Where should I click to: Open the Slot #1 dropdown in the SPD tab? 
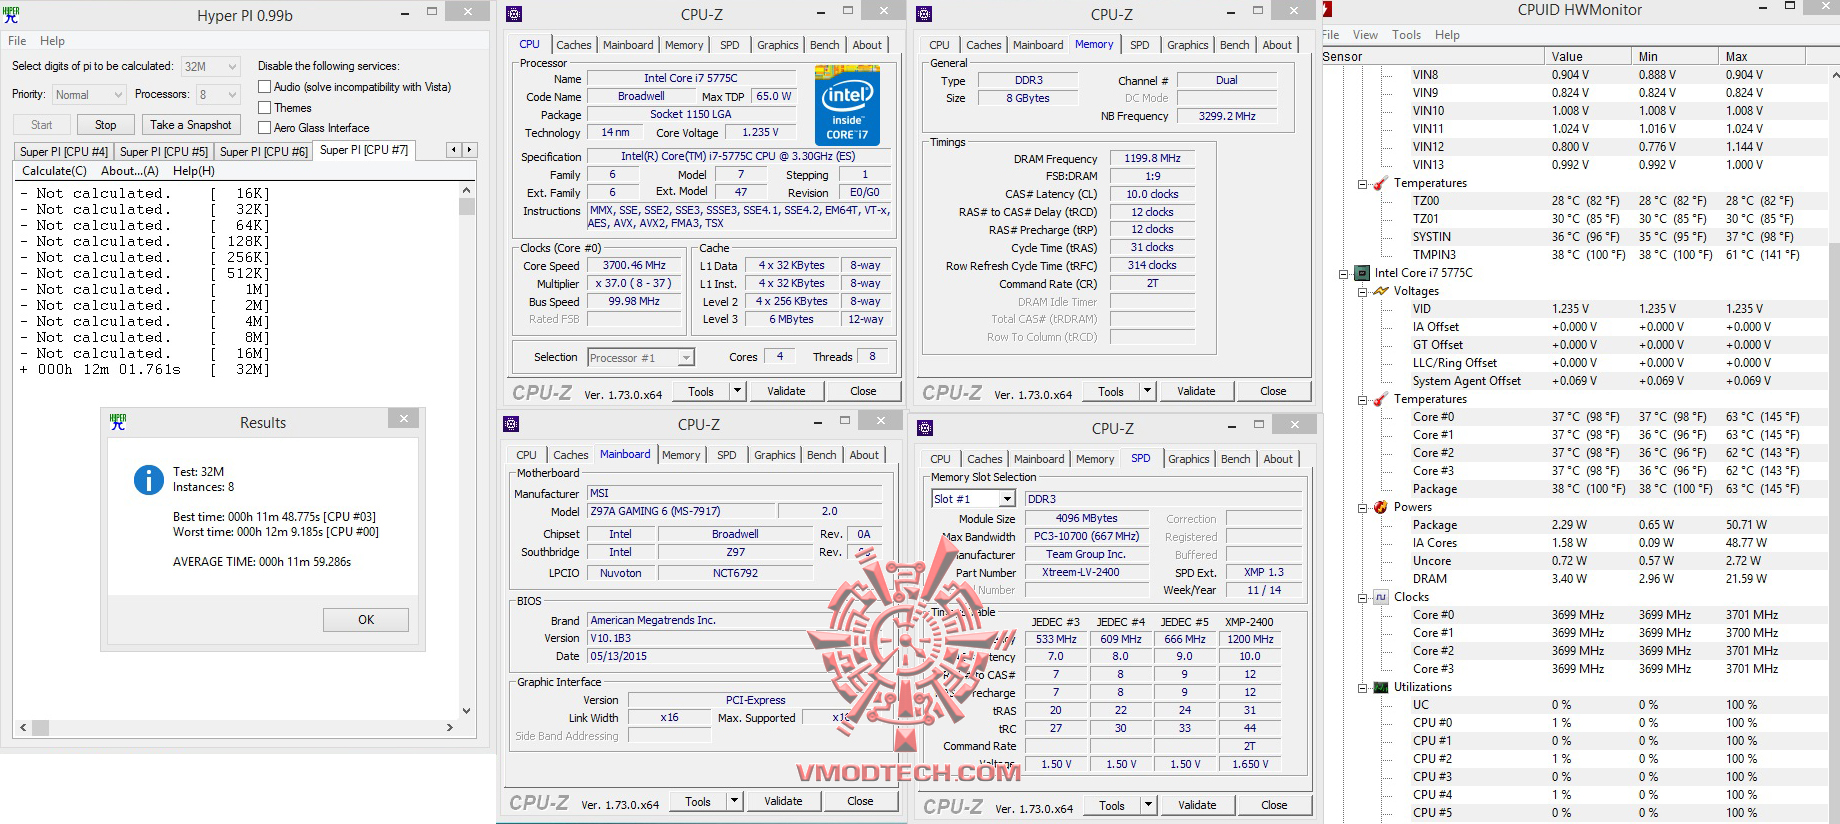pyautogui.click(x=973, y=499)
